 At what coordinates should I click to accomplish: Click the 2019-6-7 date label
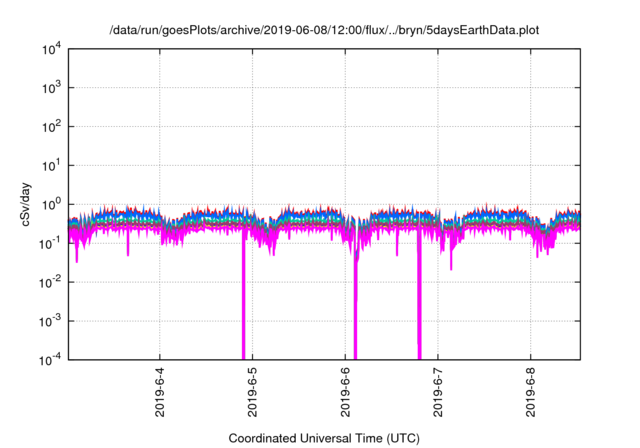[438, 392]
